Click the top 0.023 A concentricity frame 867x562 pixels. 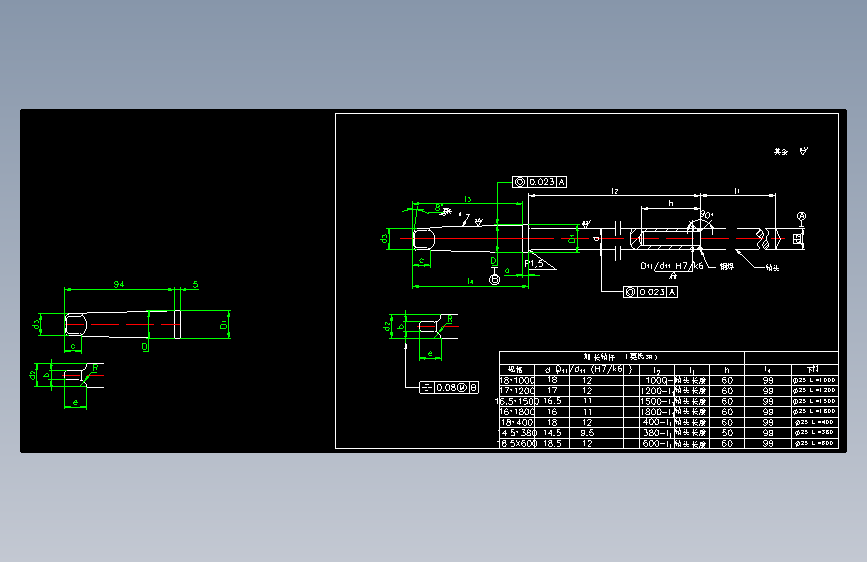pos(539,182)
